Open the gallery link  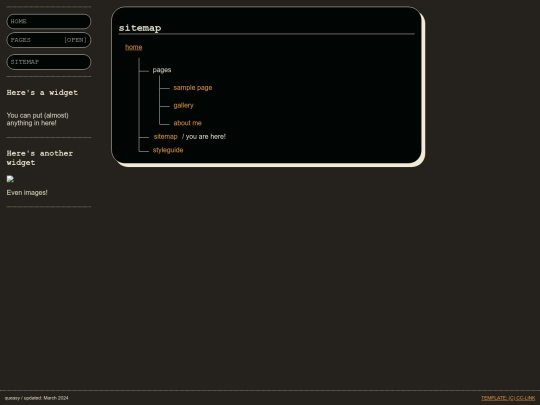183,105
